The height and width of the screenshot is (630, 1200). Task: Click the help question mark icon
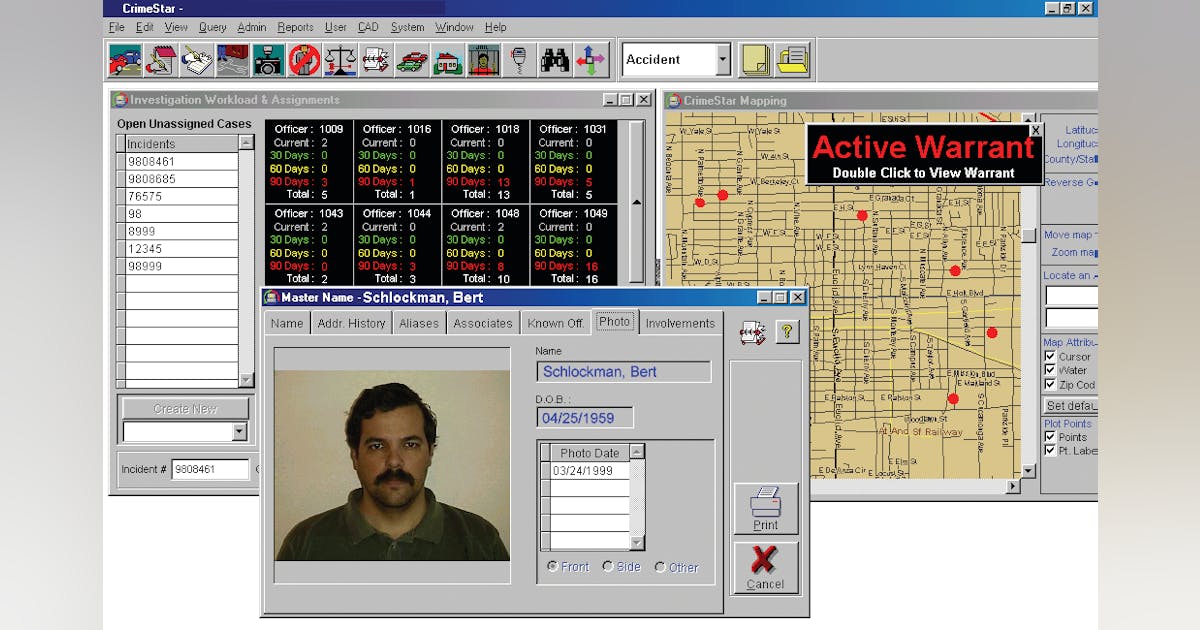coord(789,332)
